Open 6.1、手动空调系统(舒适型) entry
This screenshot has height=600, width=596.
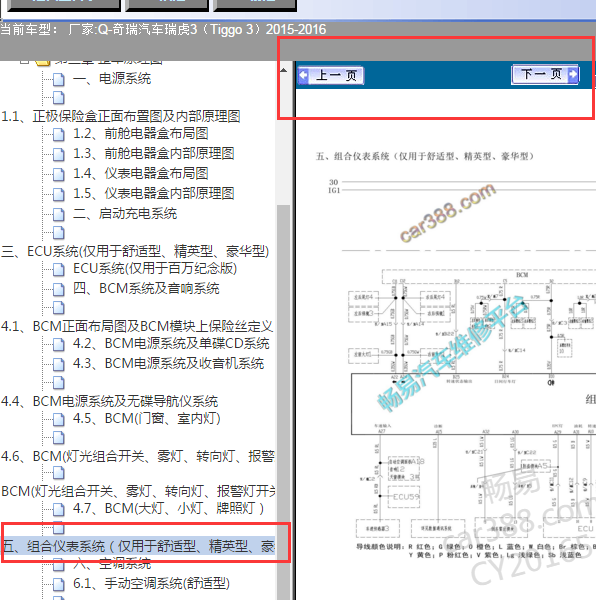(x=151, y=583)
